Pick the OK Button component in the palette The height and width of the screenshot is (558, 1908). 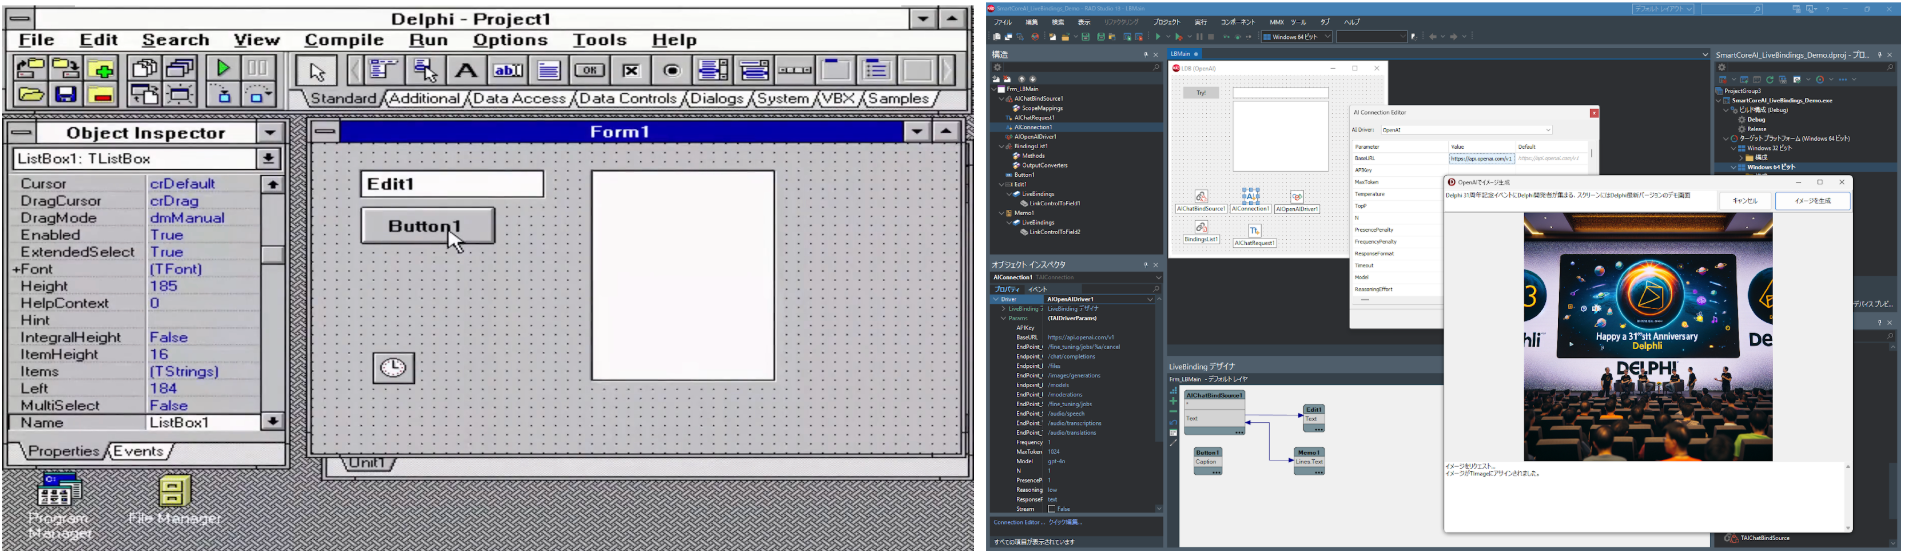[589, 70]
